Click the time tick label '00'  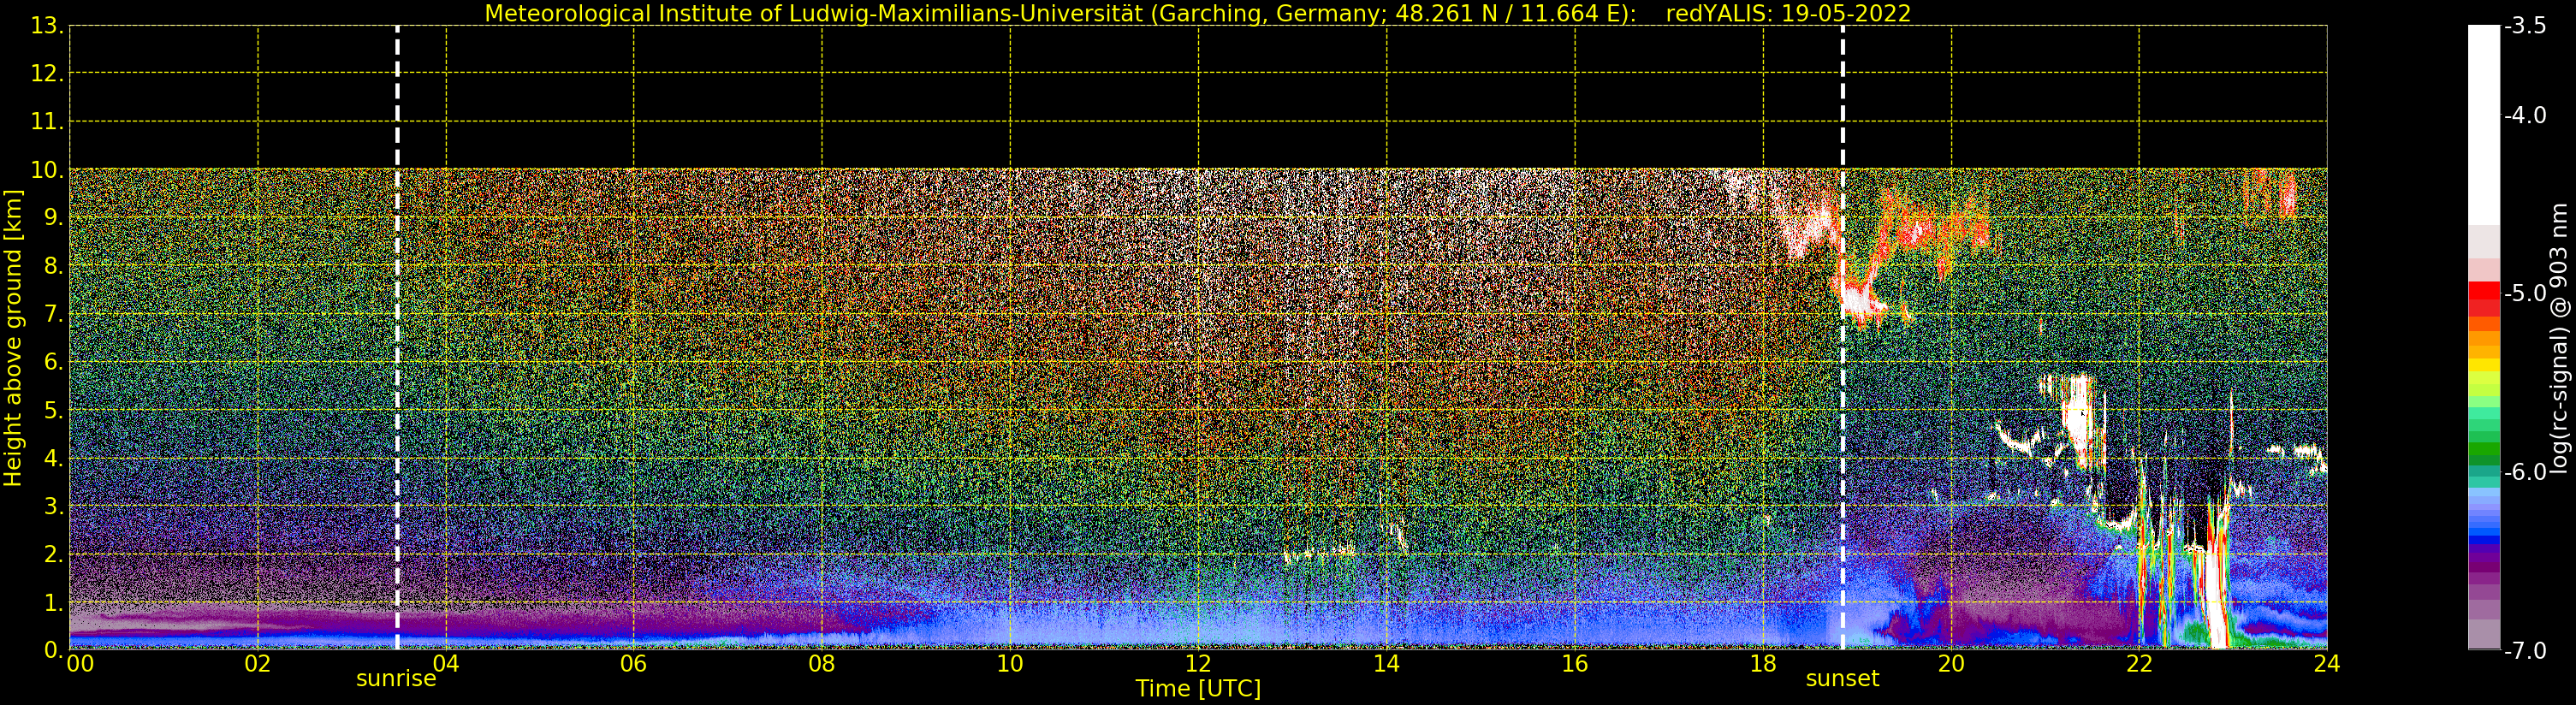80,664
